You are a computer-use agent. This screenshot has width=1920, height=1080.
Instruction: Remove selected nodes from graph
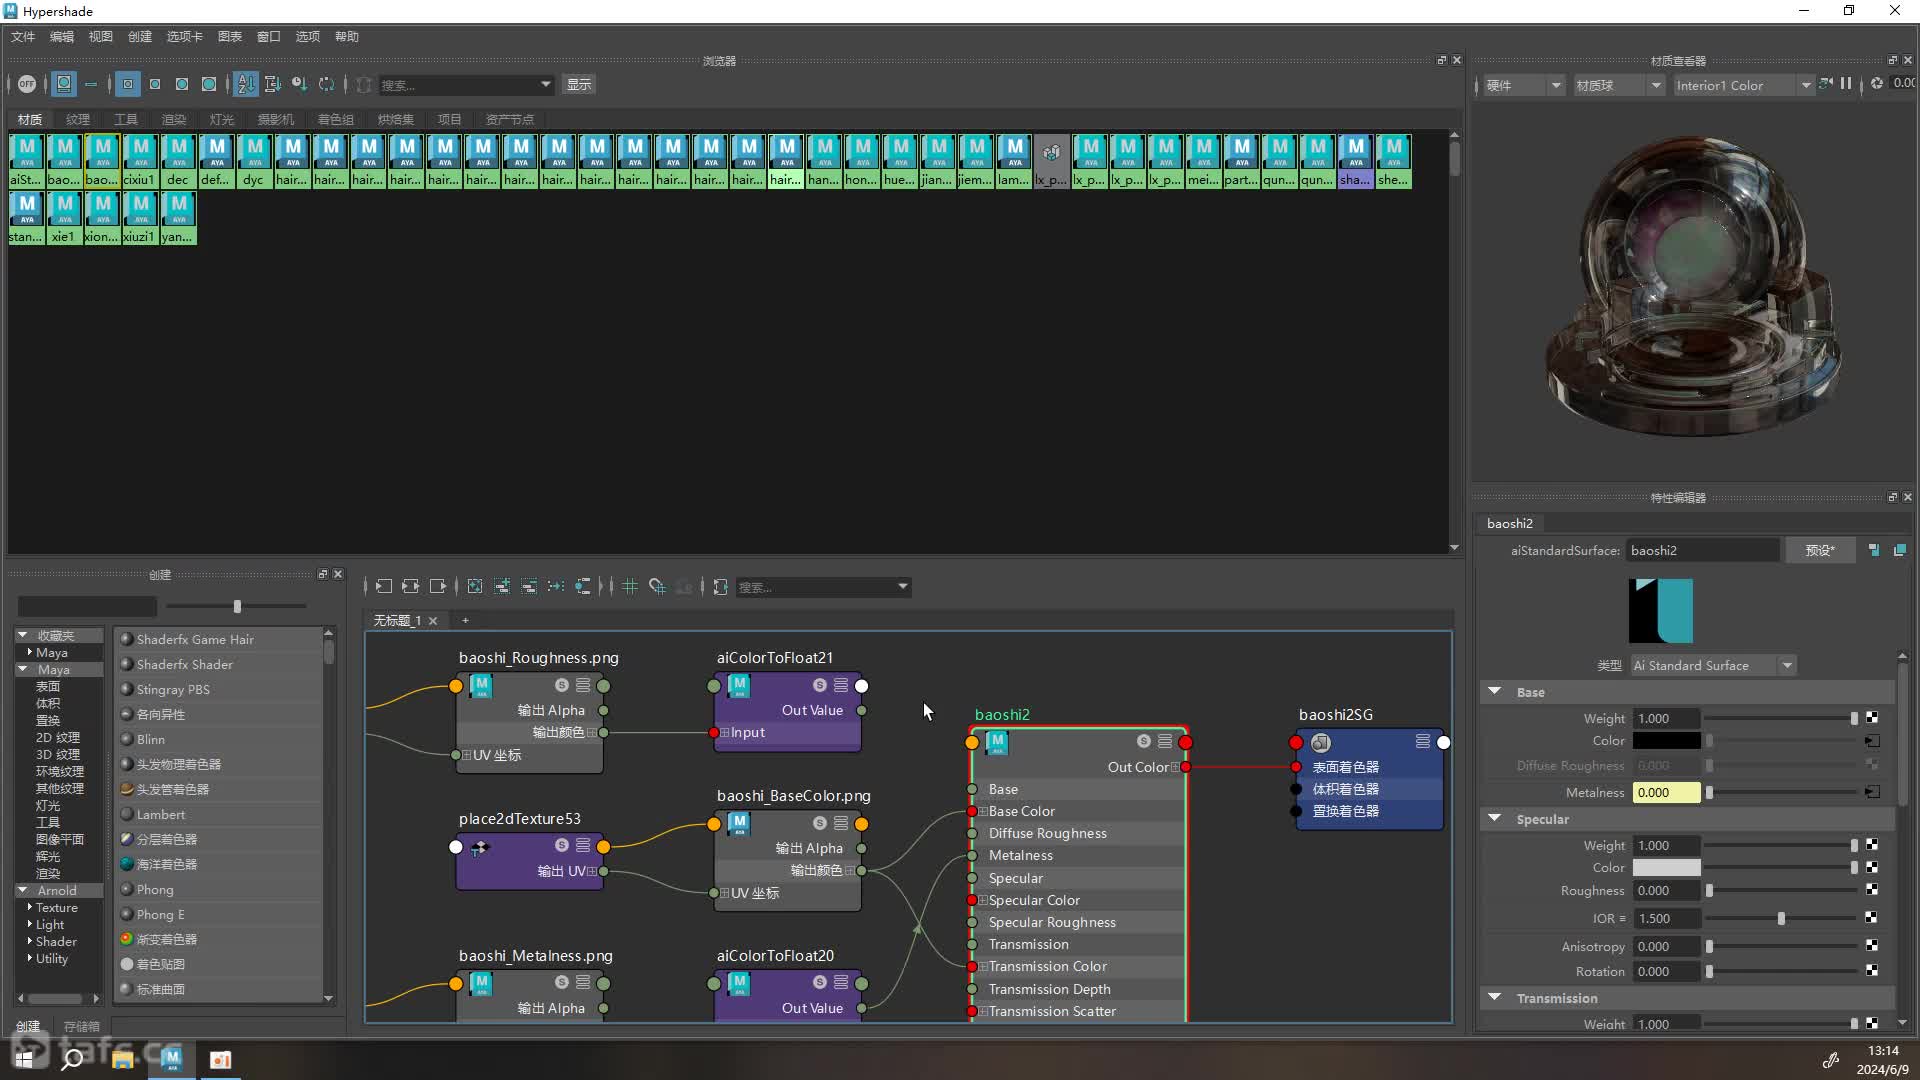529,586
